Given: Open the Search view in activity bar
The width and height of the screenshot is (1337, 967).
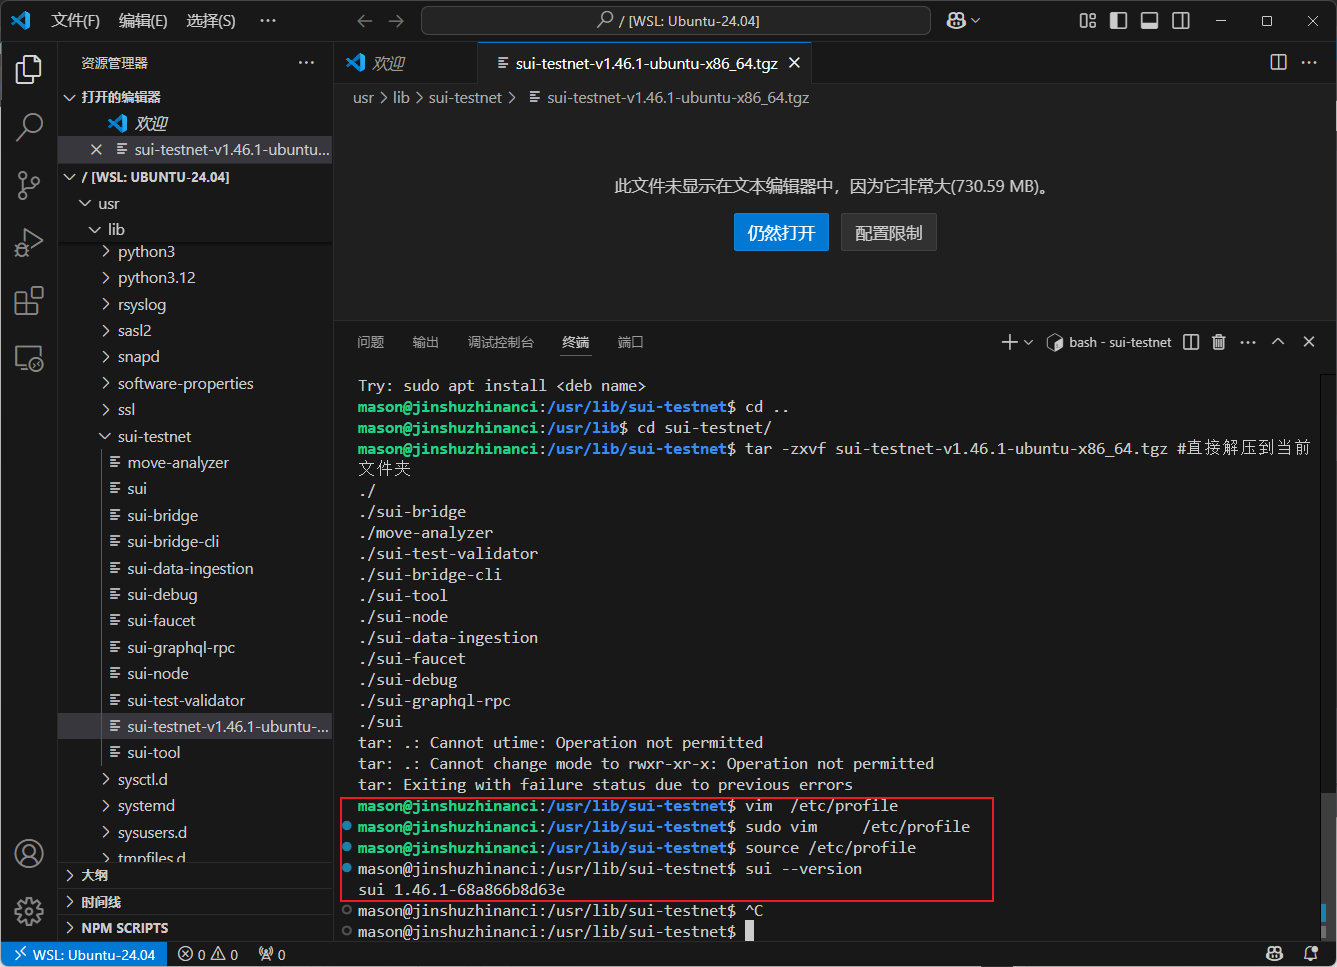Looking at the screenshot, I should pyautogui.click(x=29, y=127).
